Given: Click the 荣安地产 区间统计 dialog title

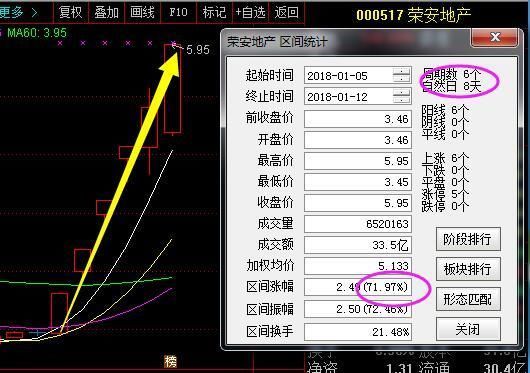Looking at the screenshot, I should click(x=277, y=42).
